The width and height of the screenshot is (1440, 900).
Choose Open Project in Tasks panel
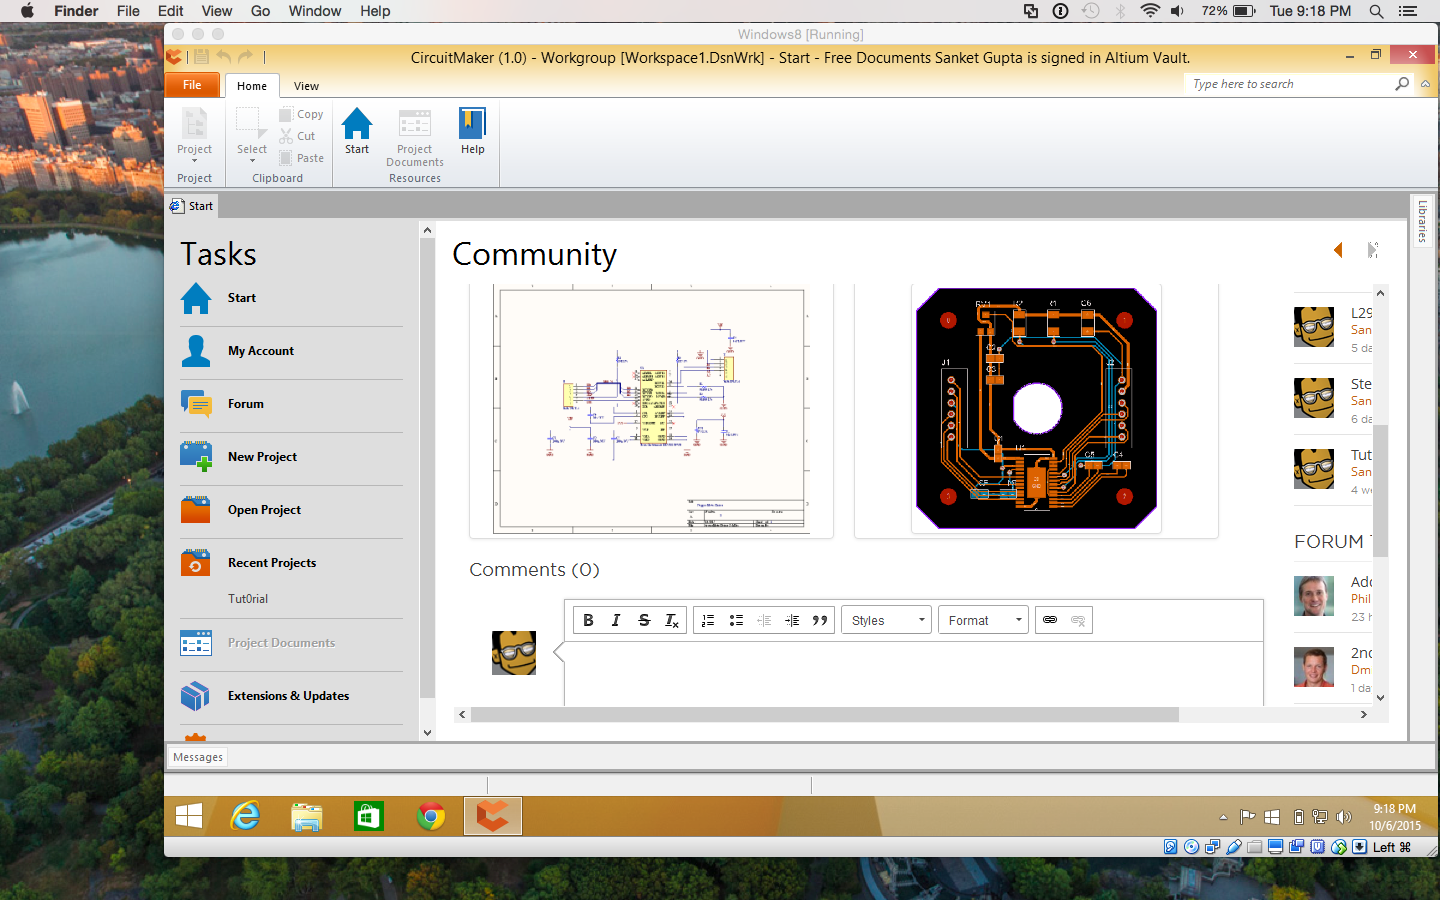[x=264, y=510]
